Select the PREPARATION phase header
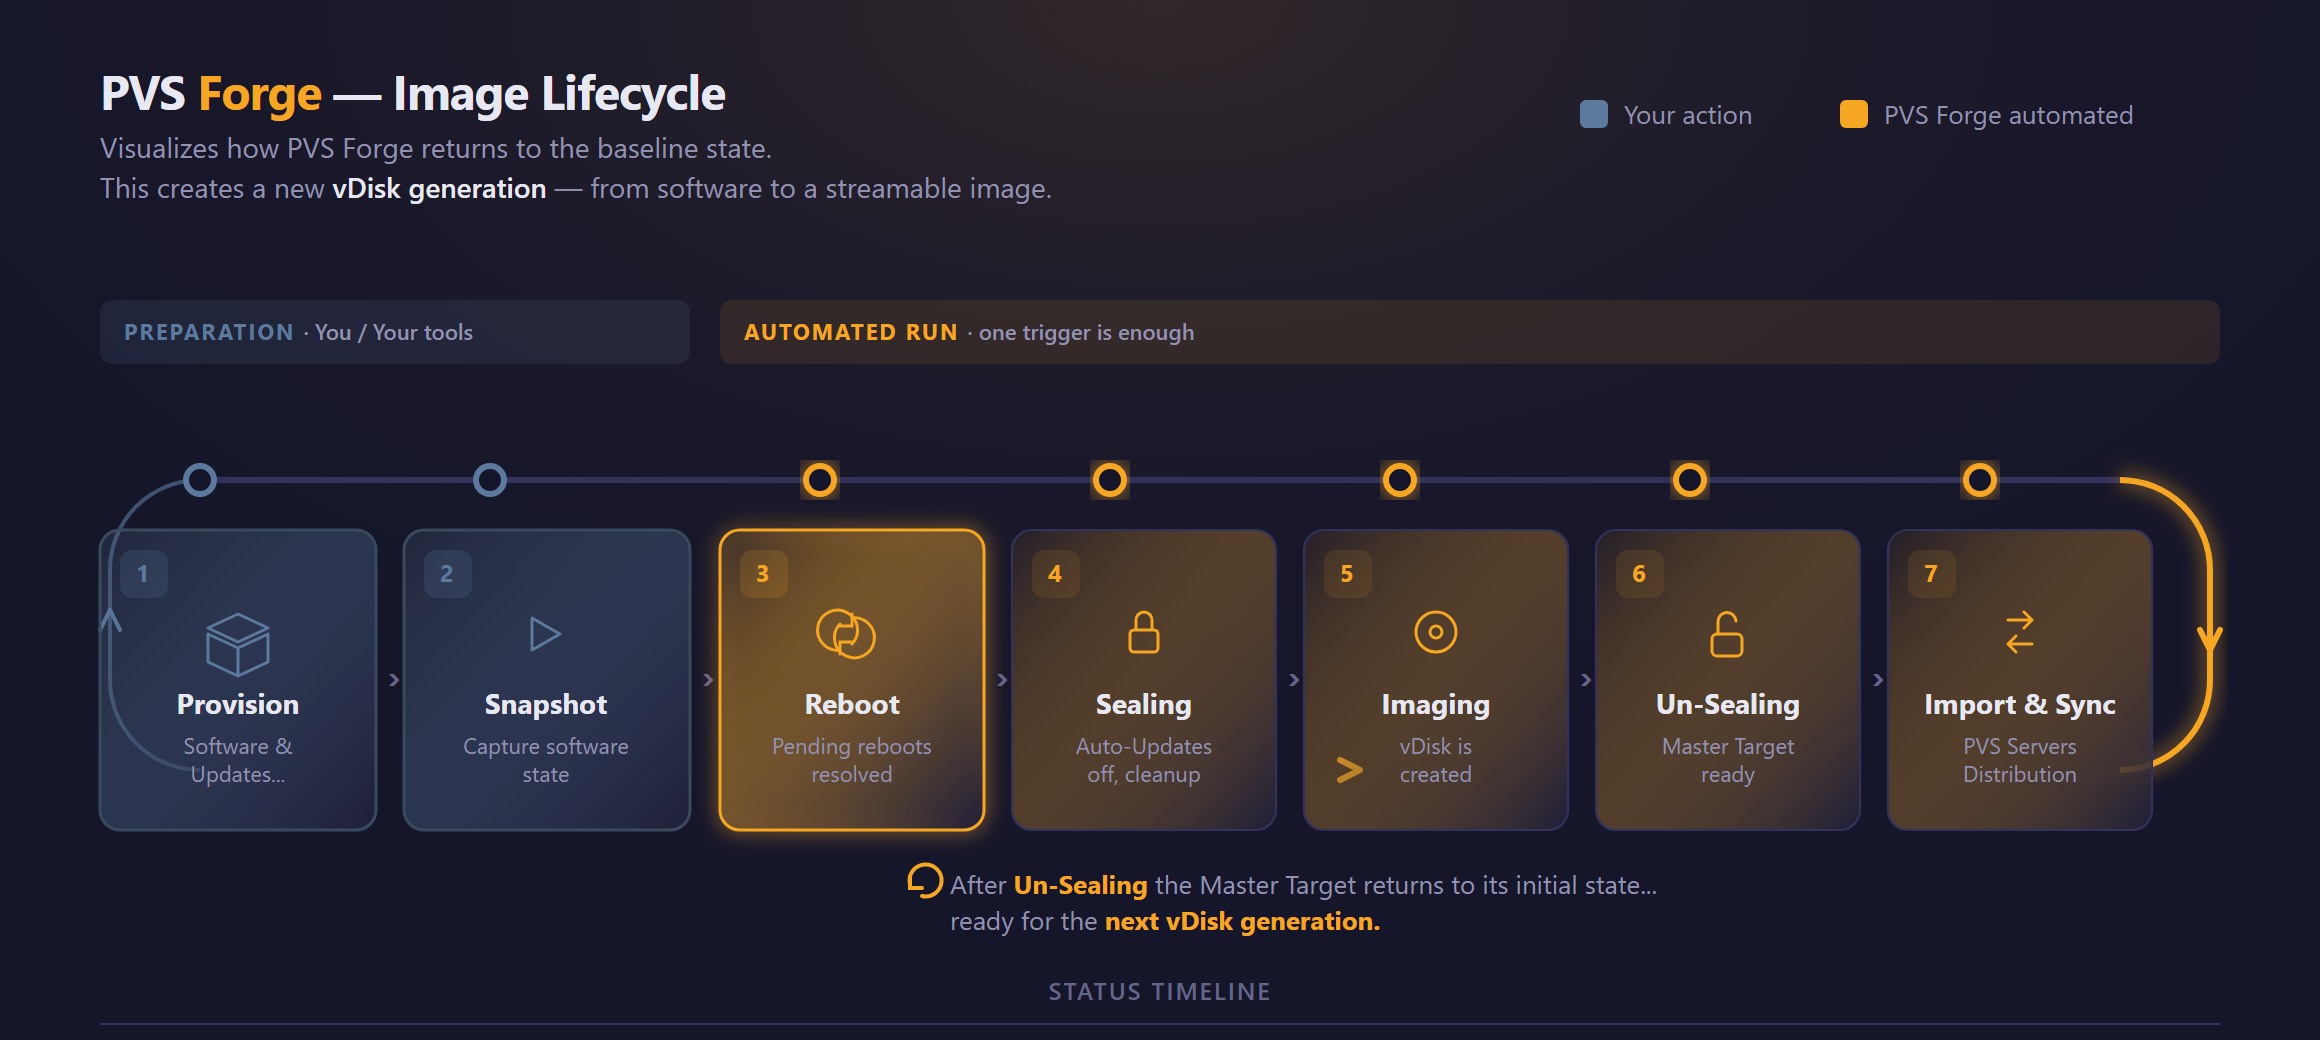Screen dimensions: 2320x1040 click(x=395, y=332)
